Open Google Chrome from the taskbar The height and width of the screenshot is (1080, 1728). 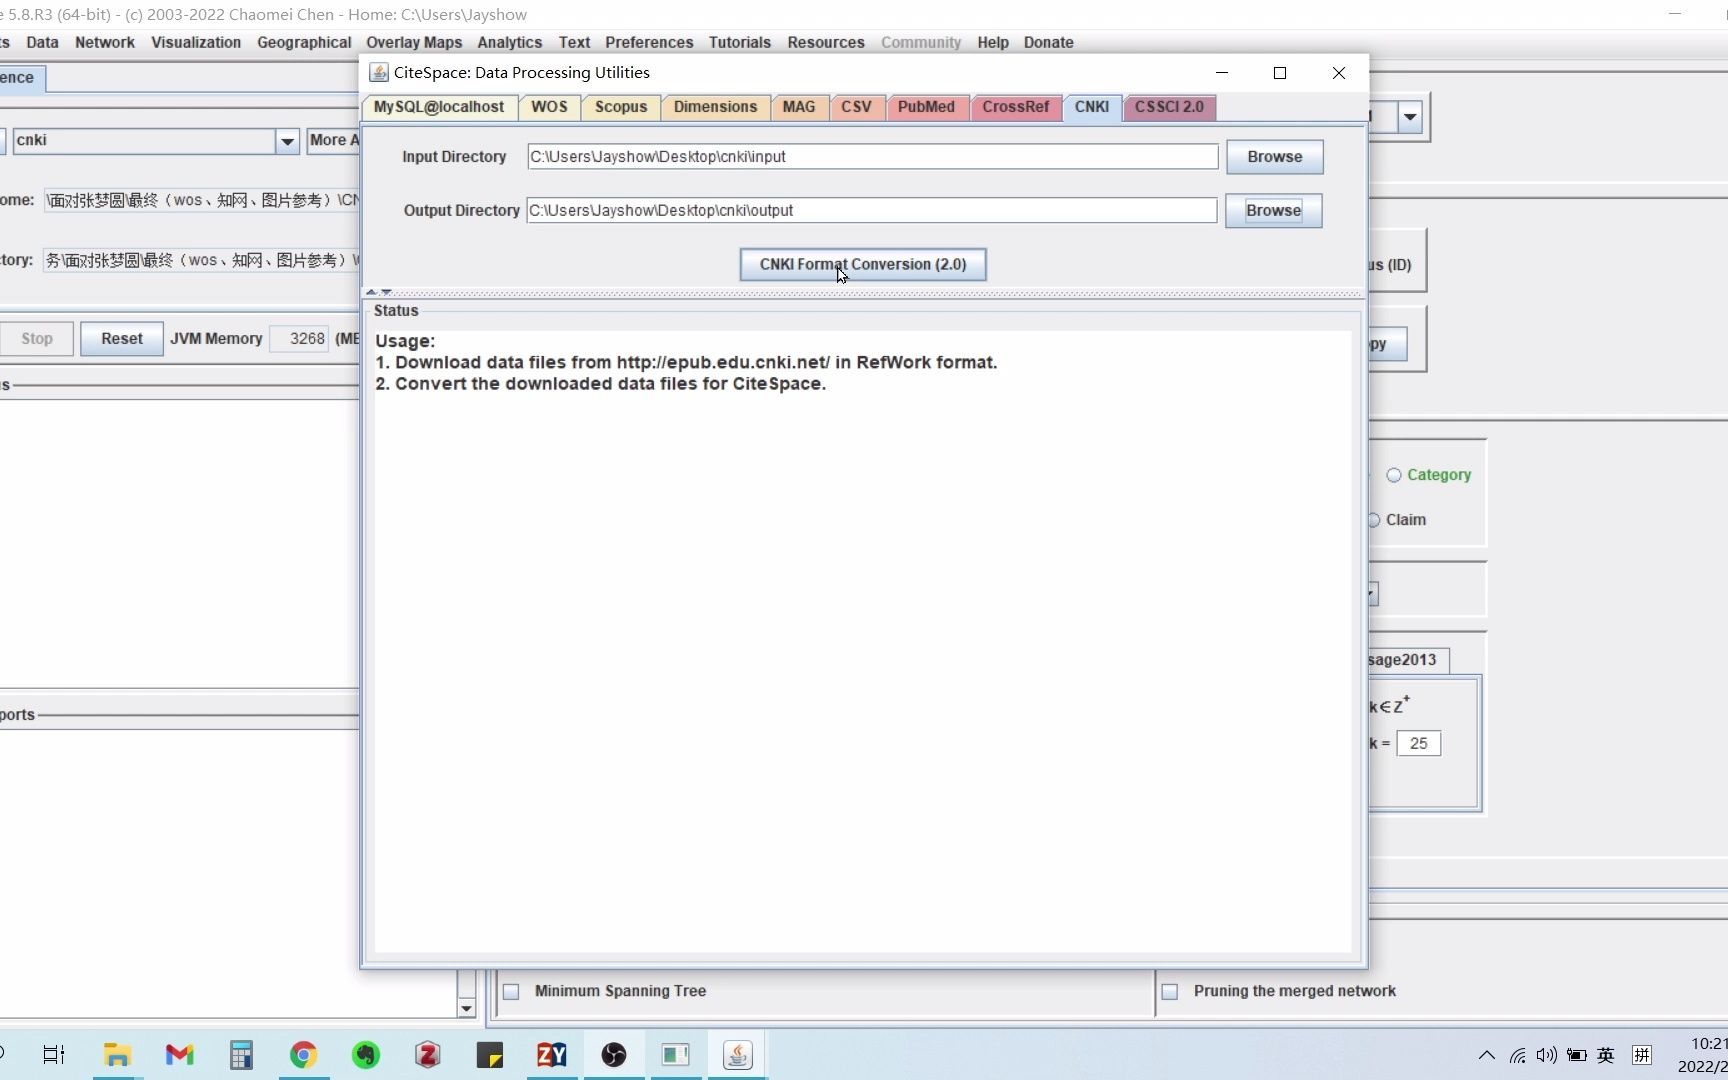click(x=303, y=1054)
